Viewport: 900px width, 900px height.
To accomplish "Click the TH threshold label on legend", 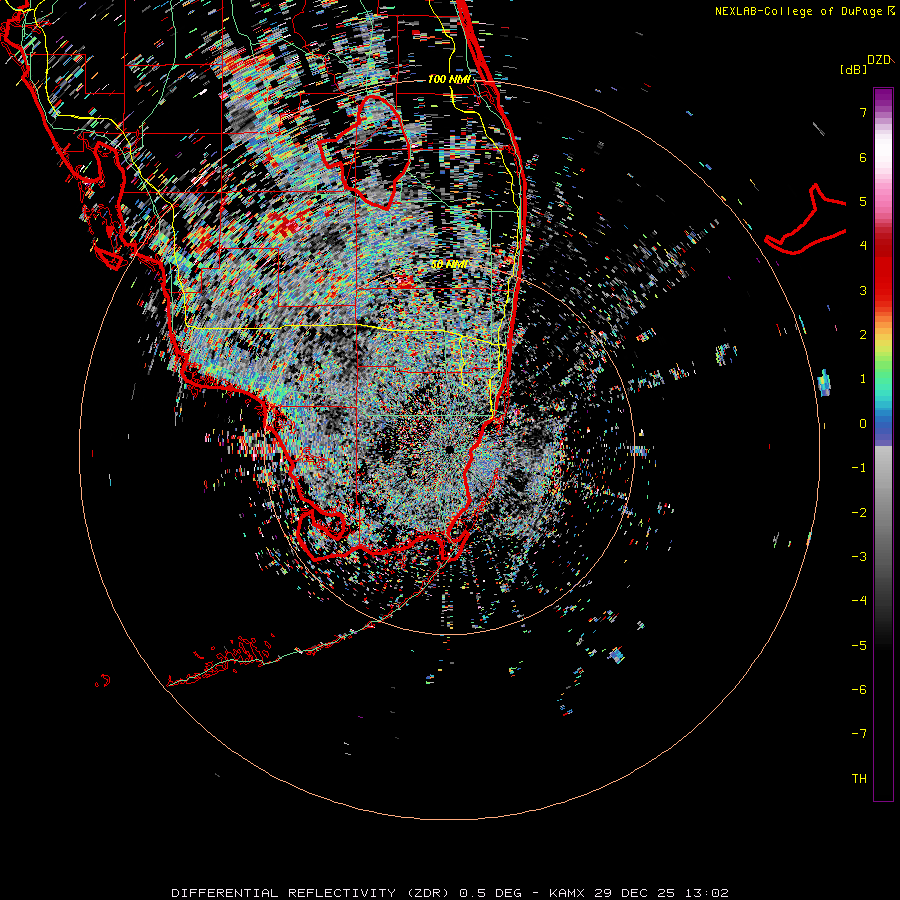I will 859,779.
